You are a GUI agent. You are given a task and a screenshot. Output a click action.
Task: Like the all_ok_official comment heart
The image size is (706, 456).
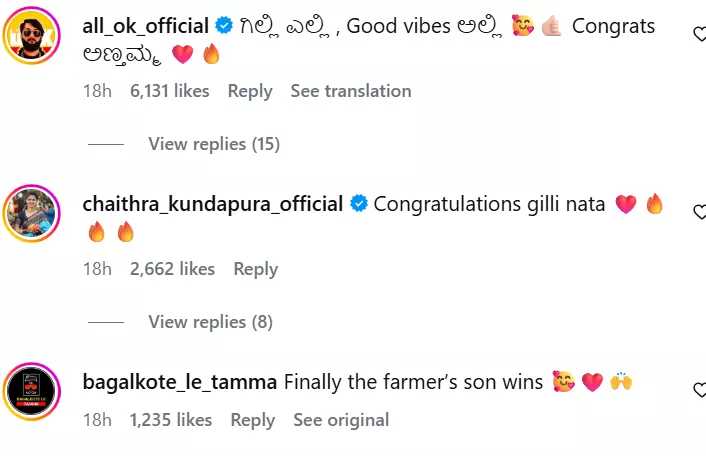point(700,34)
